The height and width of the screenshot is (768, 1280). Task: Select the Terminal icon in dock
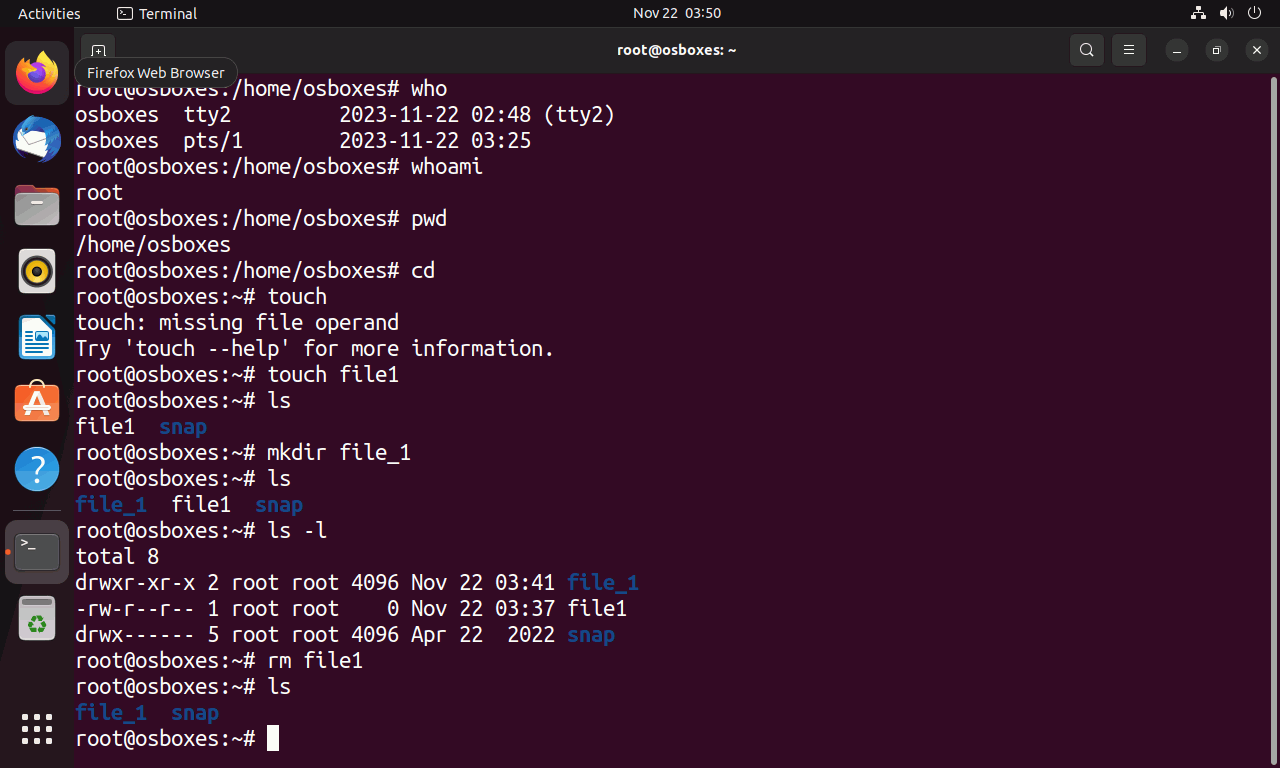click(37, 551)
